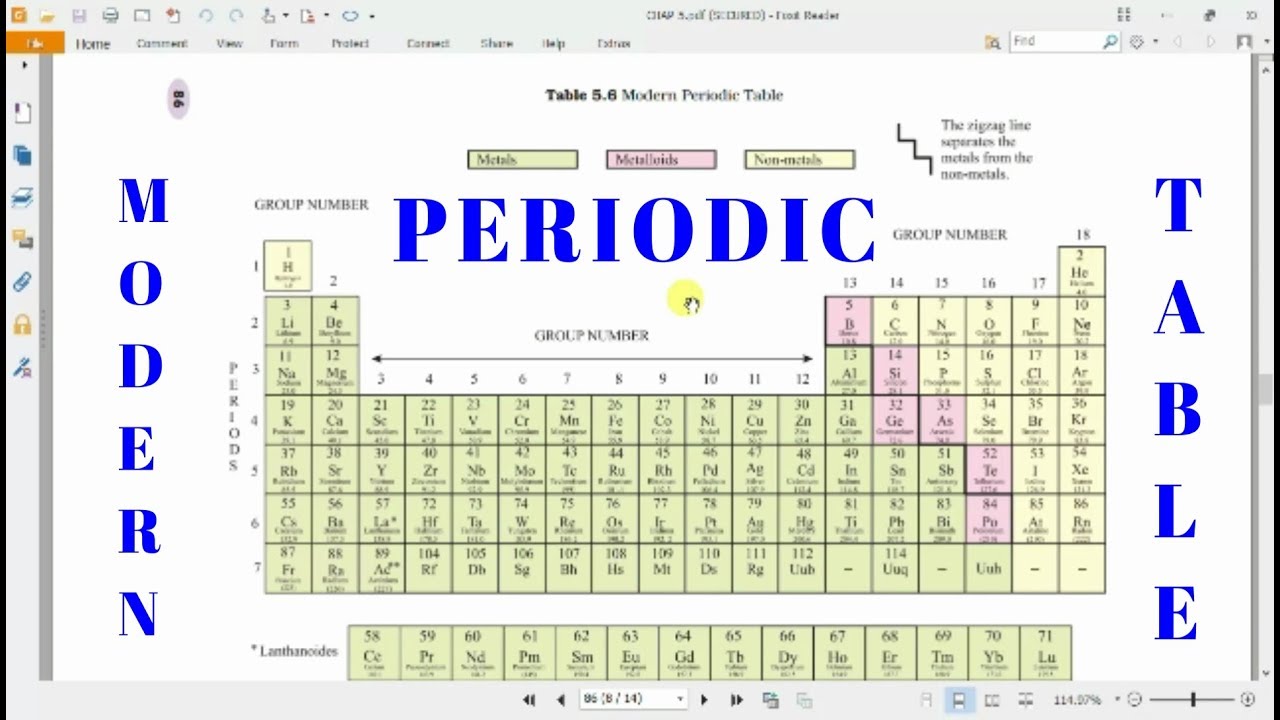1280x720 pixels.
Task: Click the Find next arrow button
Action: [x=1211, y=42]
